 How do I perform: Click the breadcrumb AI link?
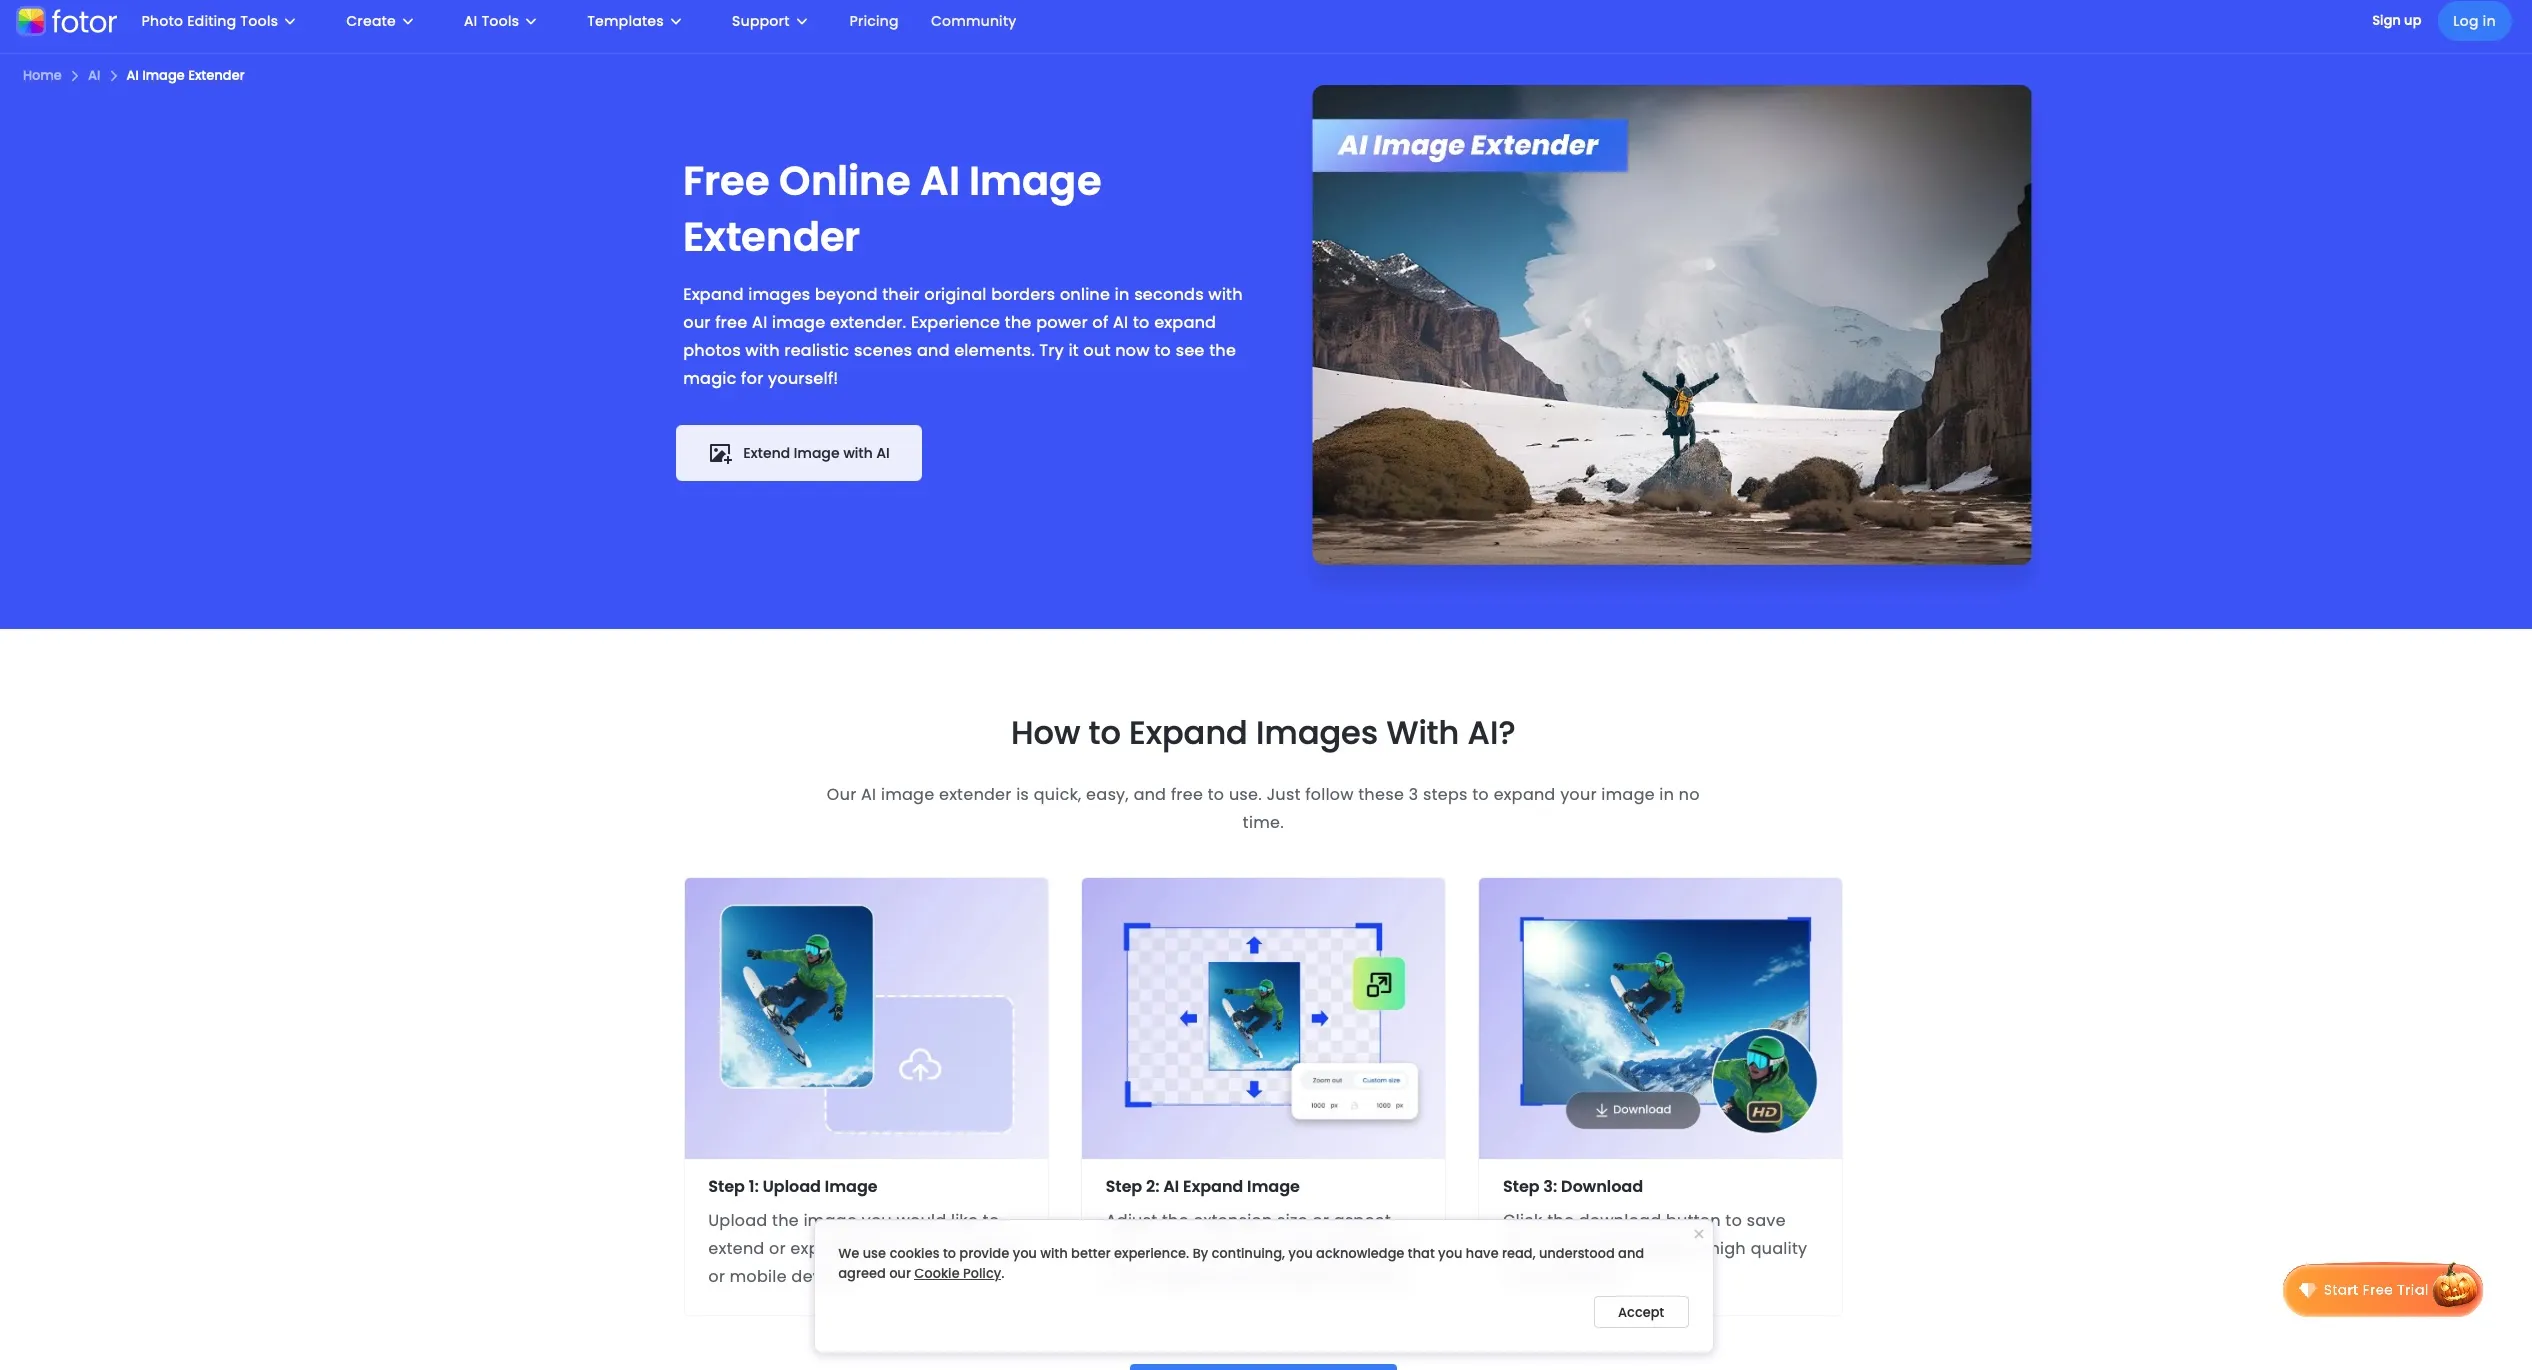coord(93,76)
